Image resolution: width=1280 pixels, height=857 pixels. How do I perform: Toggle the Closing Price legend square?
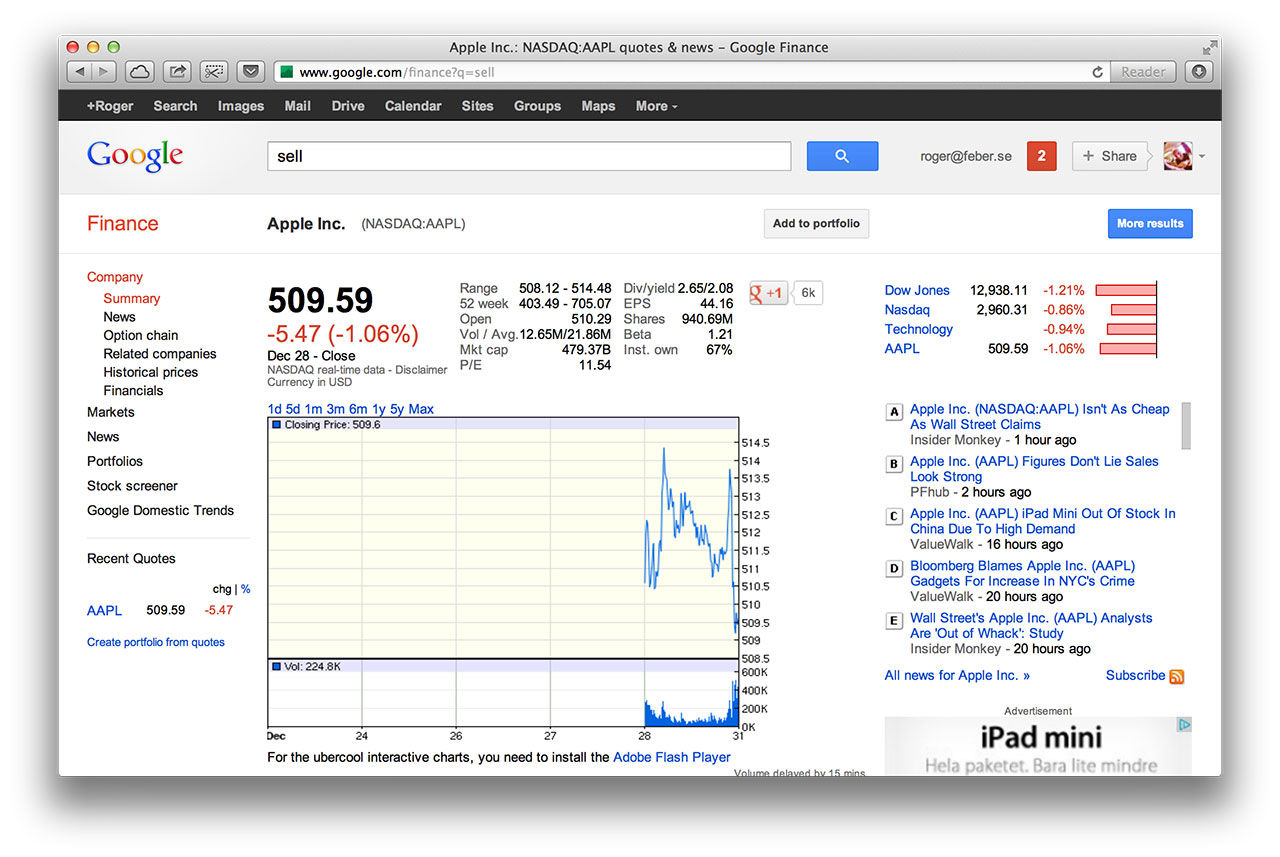coord(277,425)
